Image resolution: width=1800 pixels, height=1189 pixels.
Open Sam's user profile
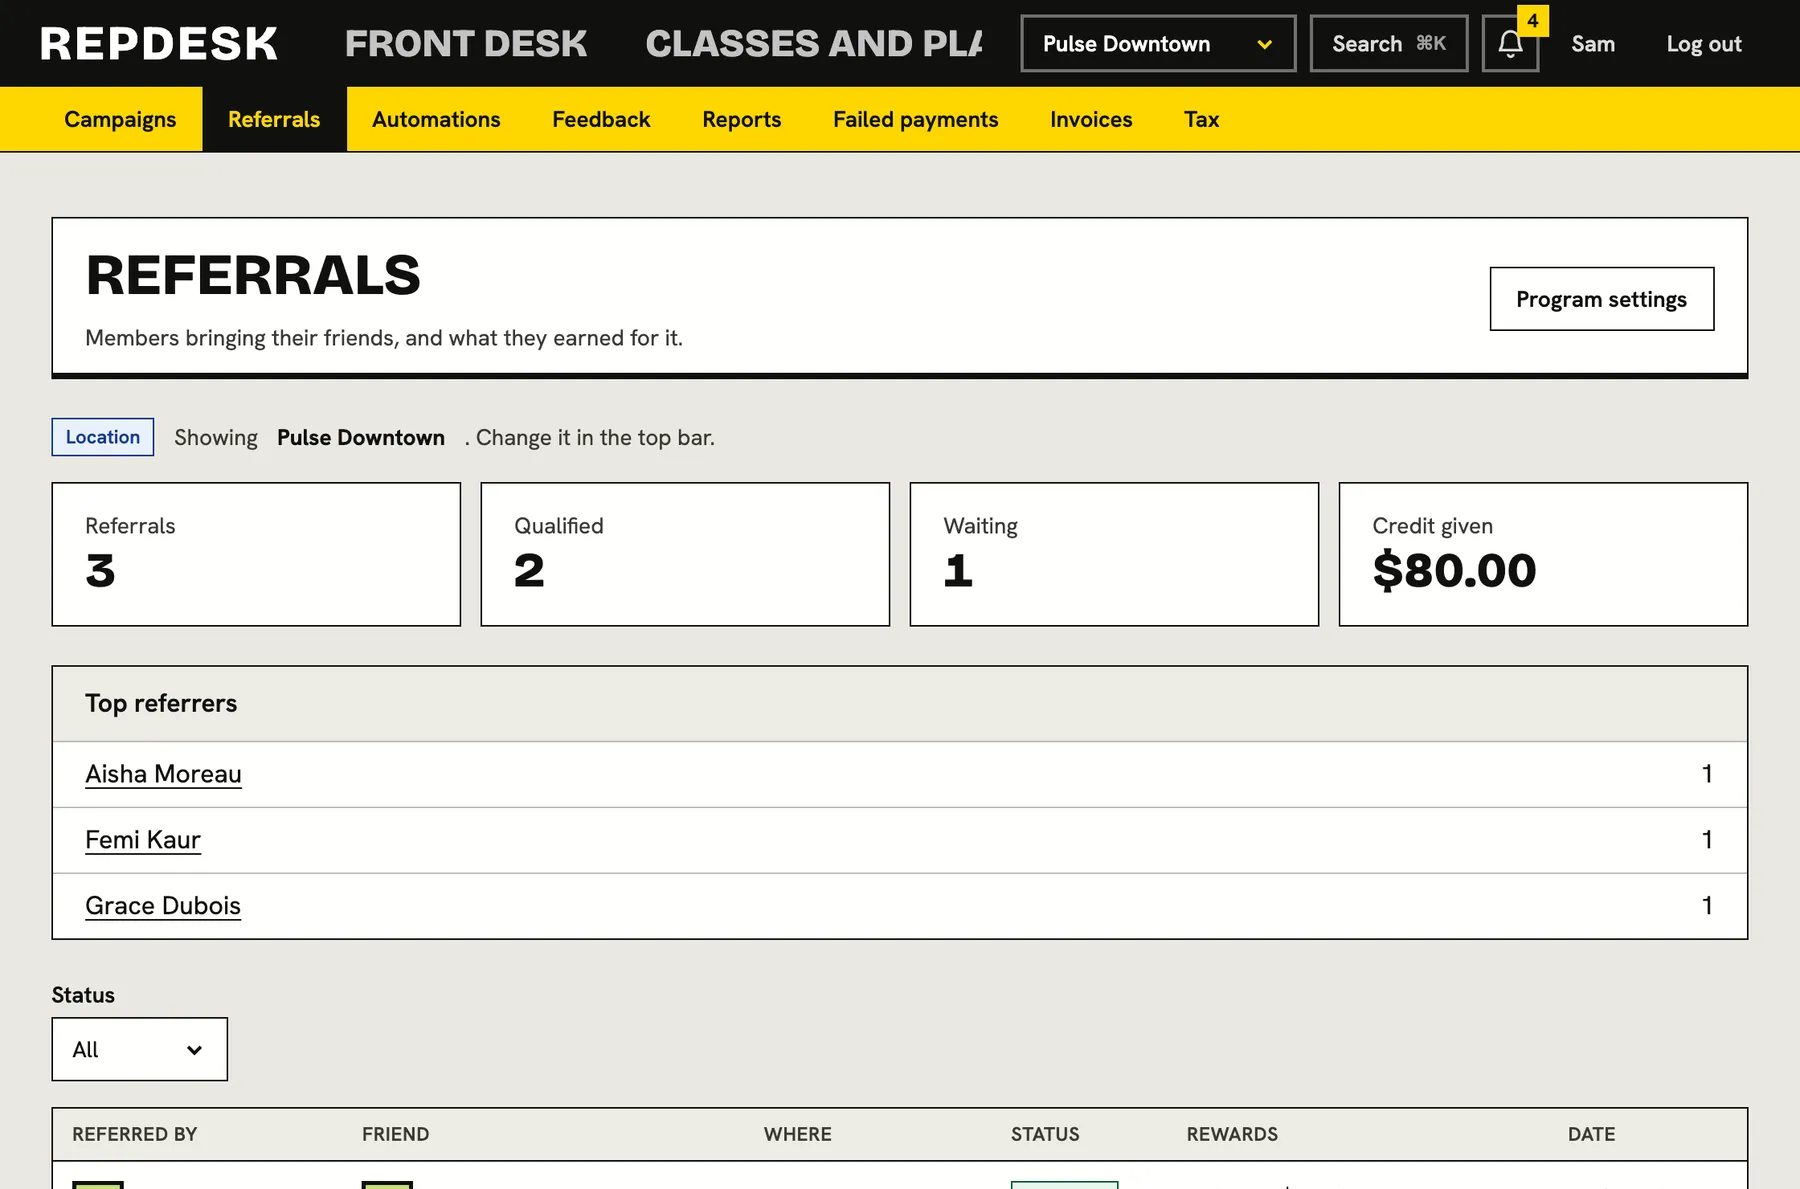point(1593,44)
